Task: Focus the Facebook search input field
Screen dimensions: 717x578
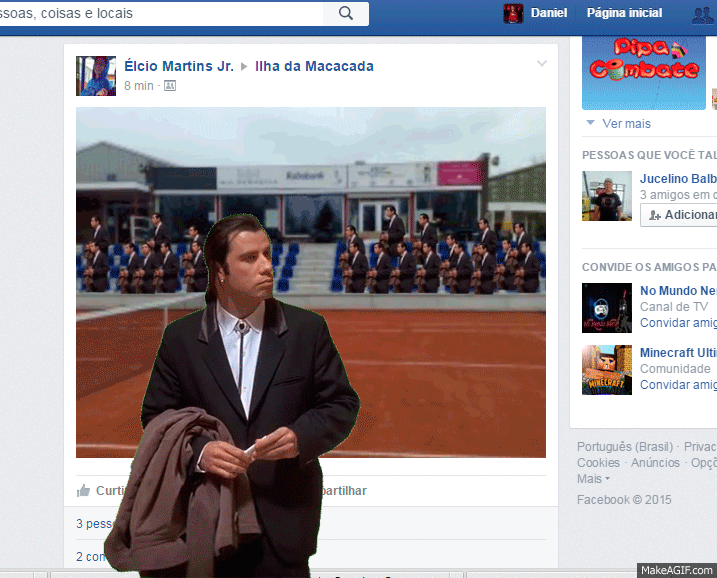Action: (x=161, y=13)
